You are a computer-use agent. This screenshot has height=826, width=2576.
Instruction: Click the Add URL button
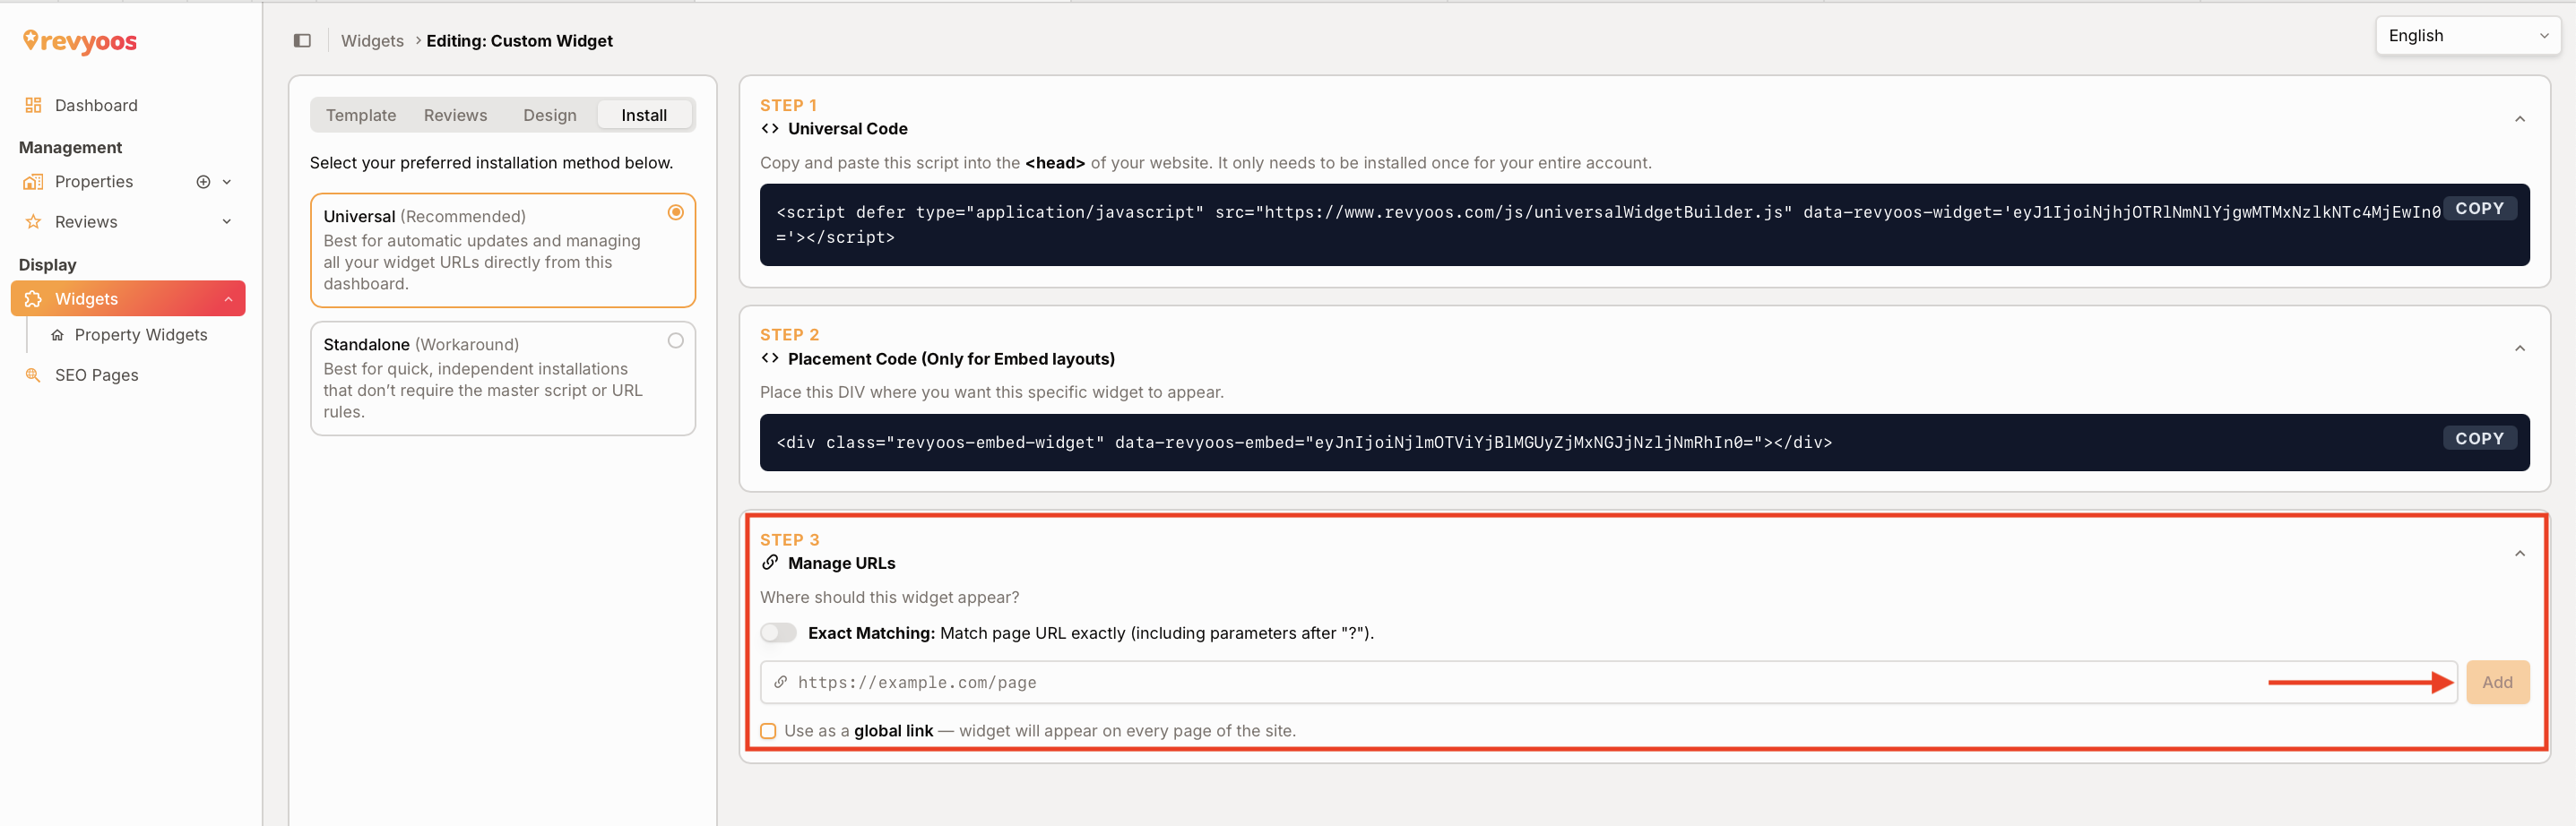coord(2497,682)
